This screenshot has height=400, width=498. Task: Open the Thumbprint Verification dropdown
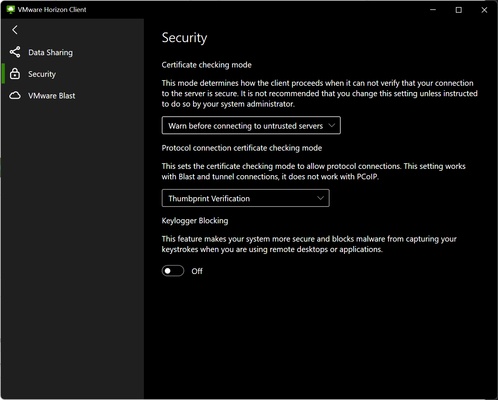(x=245, y=198)
